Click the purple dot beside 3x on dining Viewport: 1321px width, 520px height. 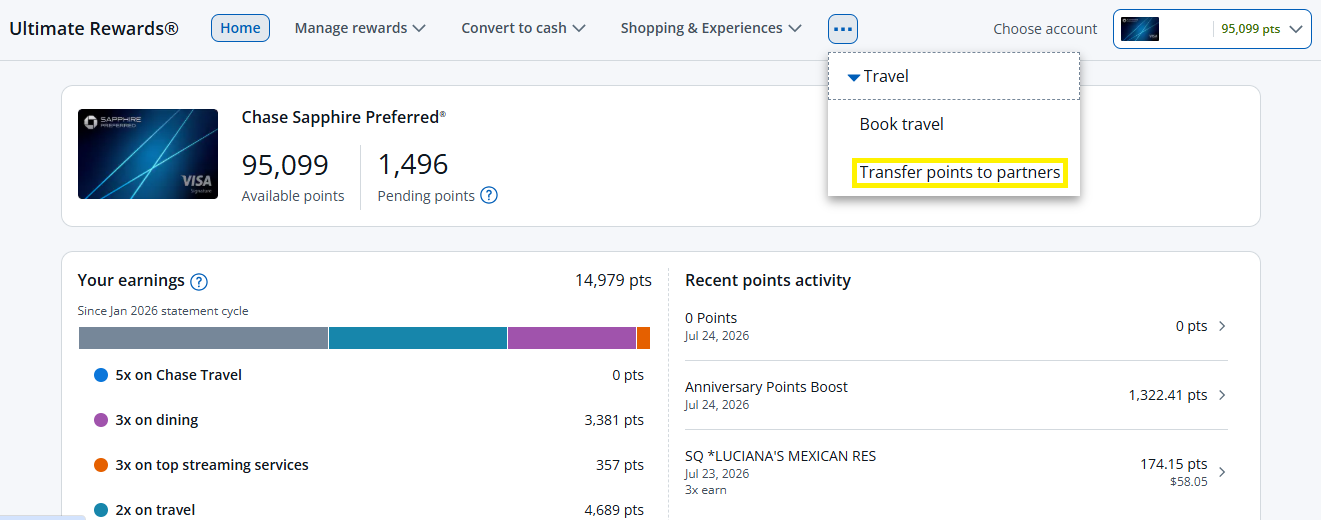(x=101, y=420)
